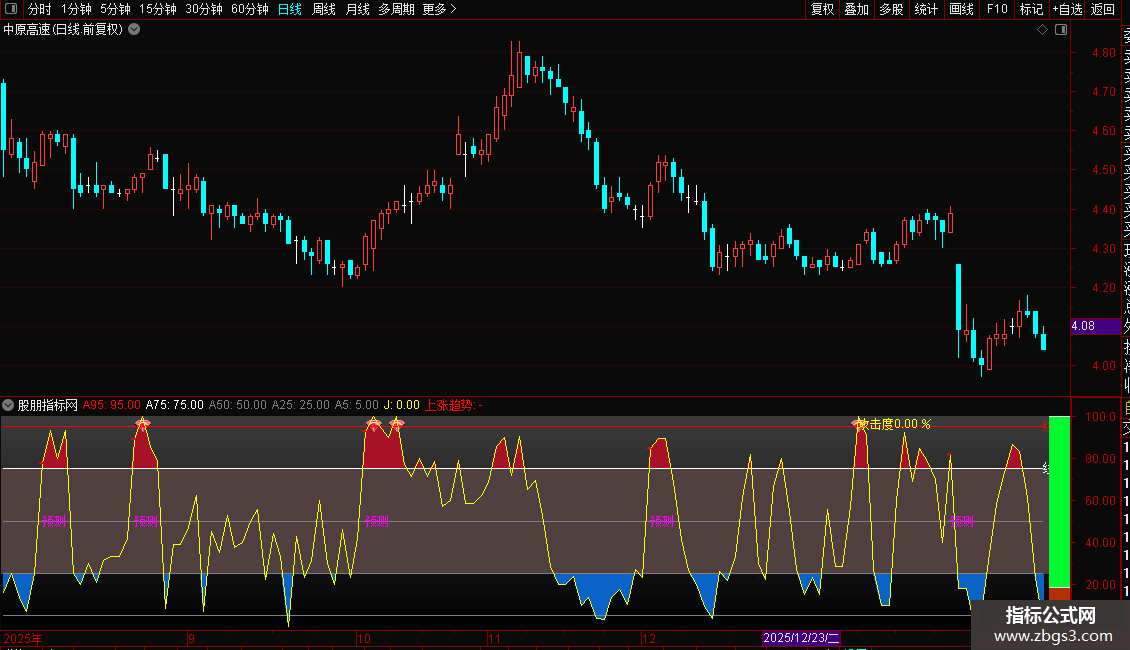
Task: Select the 1分钟 period
Action: click(76, 9)
